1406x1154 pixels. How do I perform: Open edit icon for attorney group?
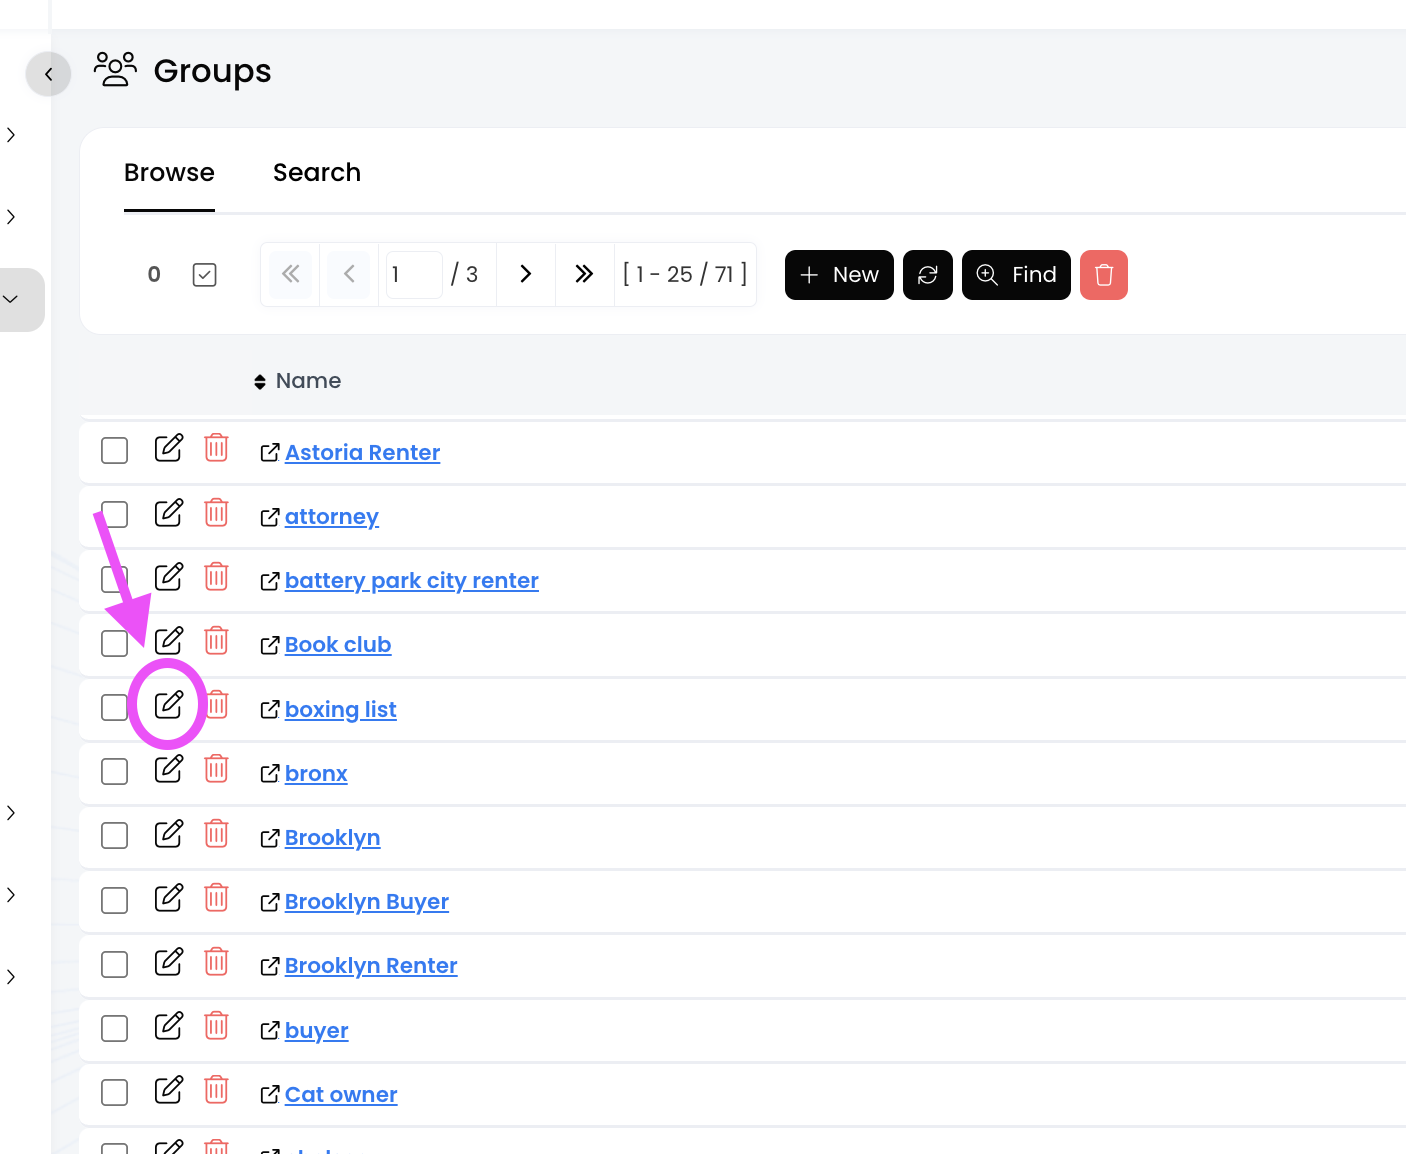(x=169, y=513)
